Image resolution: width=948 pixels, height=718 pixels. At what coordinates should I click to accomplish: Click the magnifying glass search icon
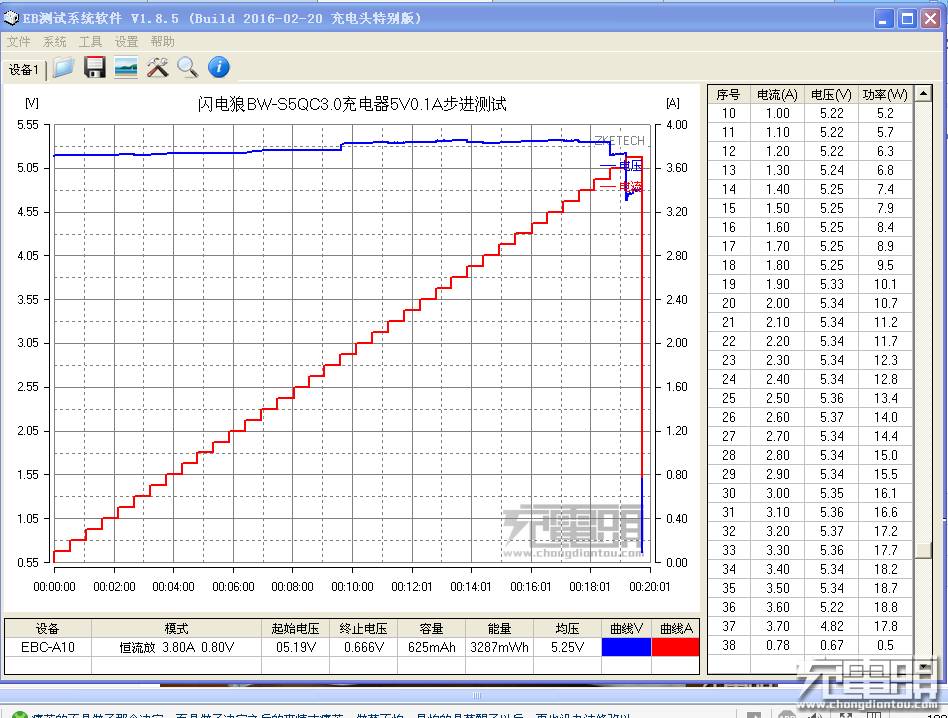187,68
